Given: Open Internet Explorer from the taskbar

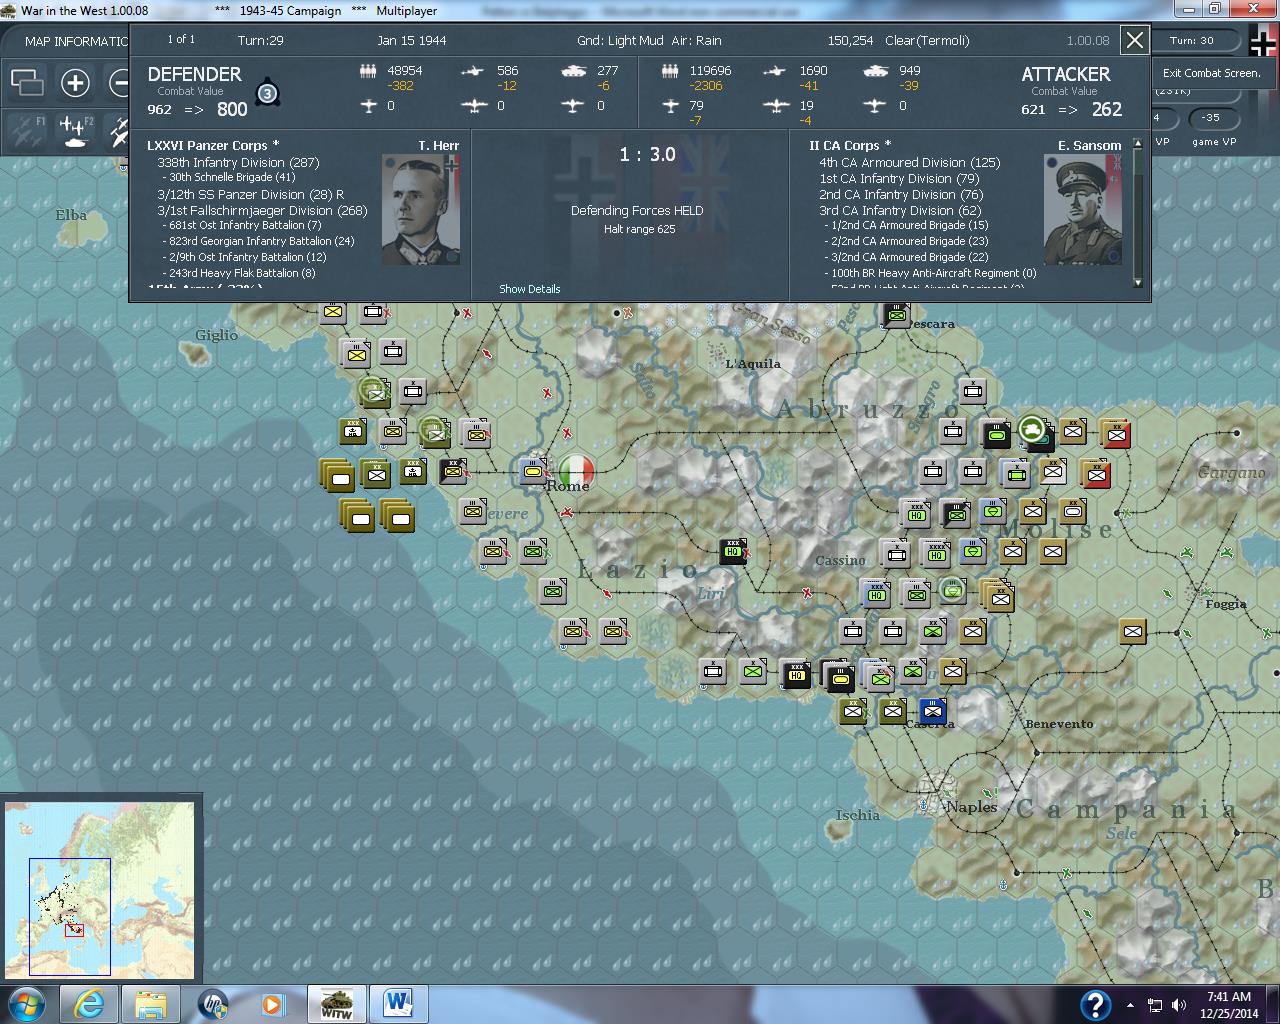Looking at the screenshot, I should [x=91, y=1003].
